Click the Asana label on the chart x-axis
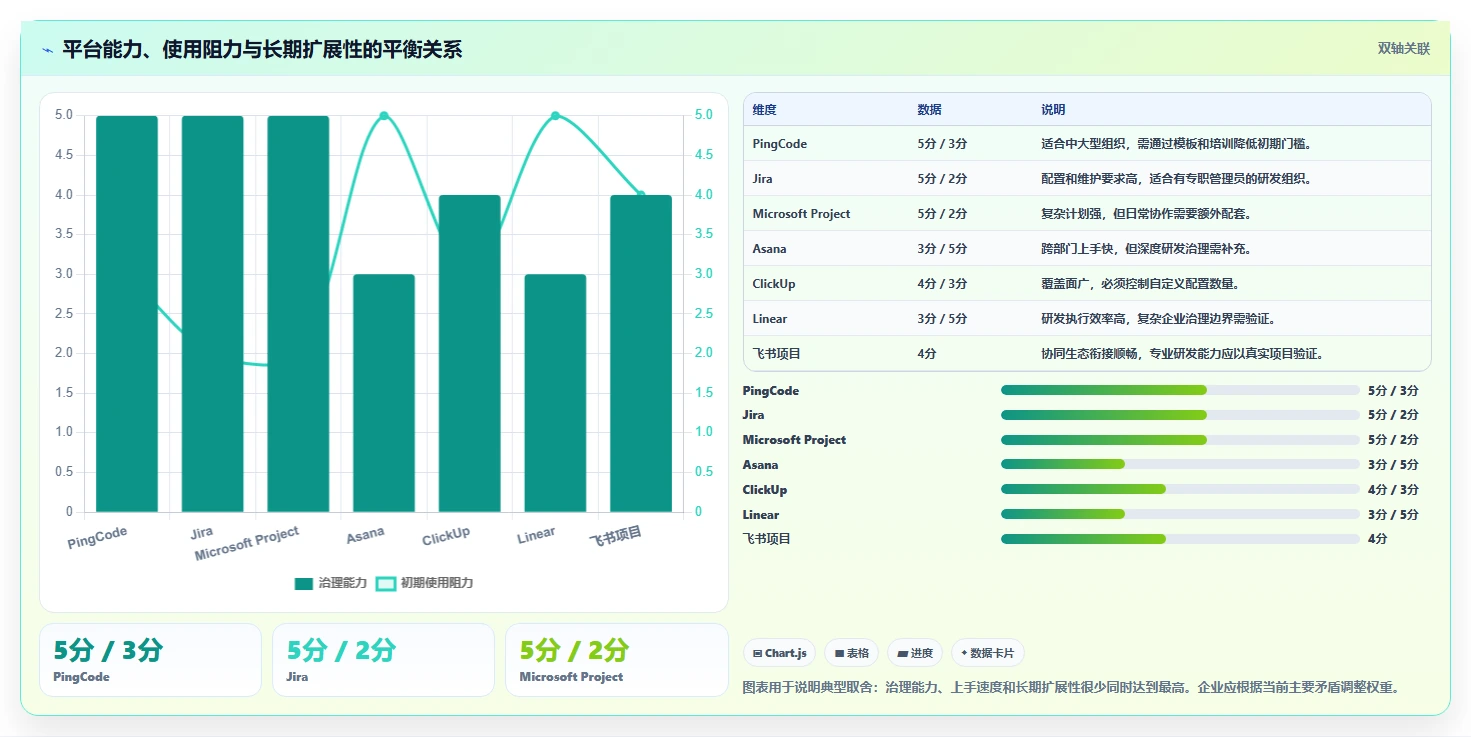The width and height of the screenshot is (1471, 737). click(x=365, y=535)
